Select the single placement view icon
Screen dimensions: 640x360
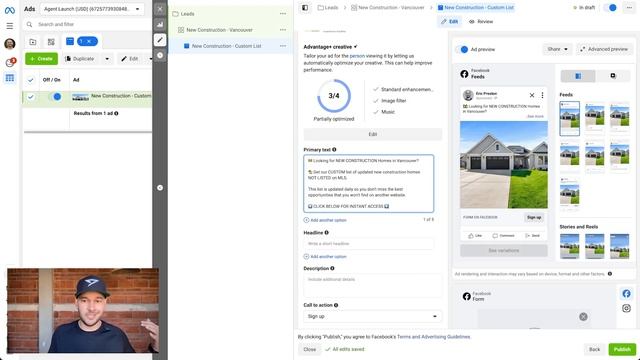[613, 76]
